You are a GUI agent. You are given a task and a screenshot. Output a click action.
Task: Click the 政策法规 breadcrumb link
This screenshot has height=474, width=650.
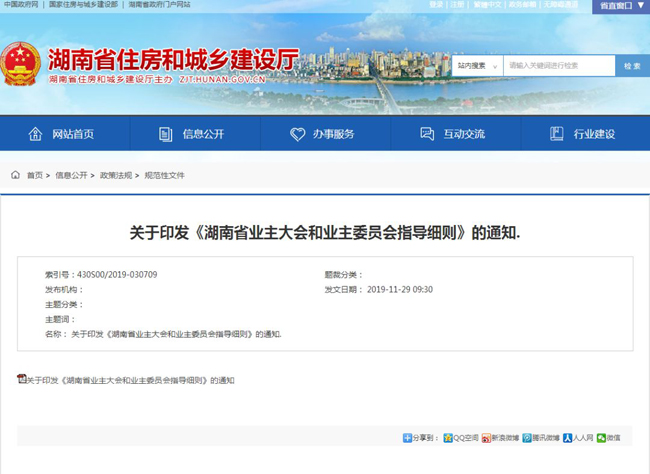(116, 175)
